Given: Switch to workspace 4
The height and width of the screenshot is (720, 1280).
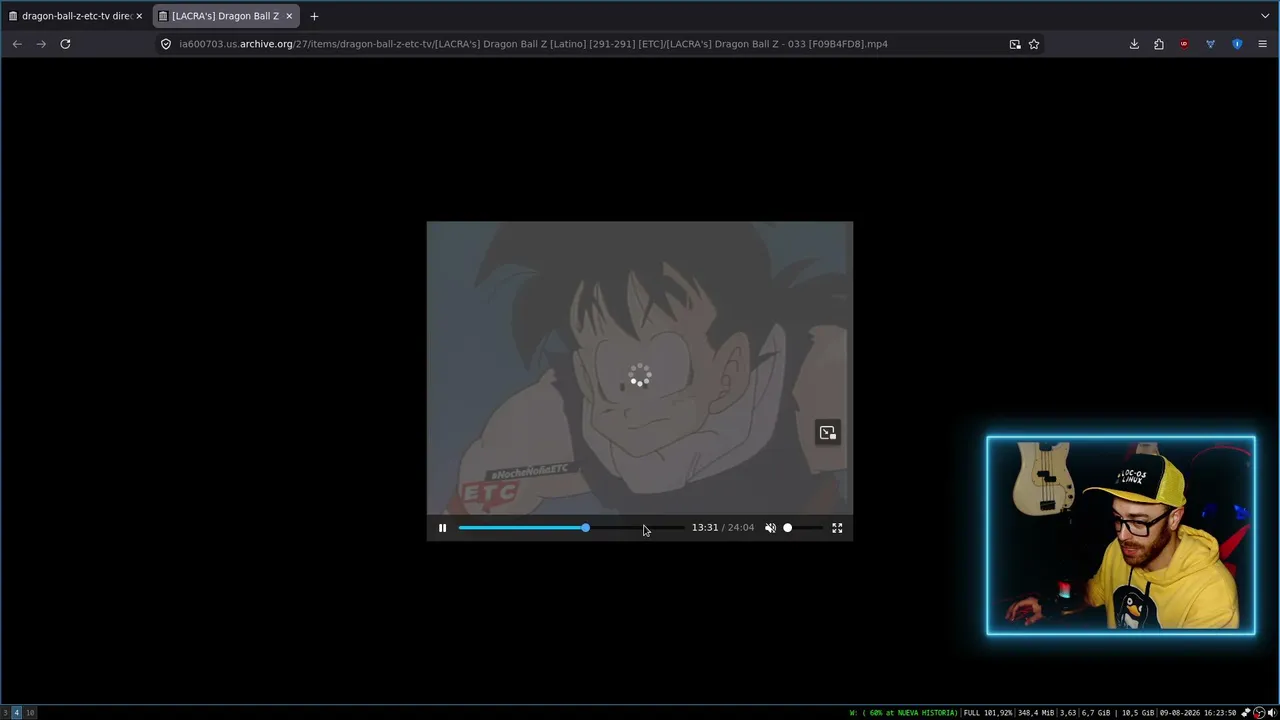Looking at the screenshot, I should coord(16,713).
